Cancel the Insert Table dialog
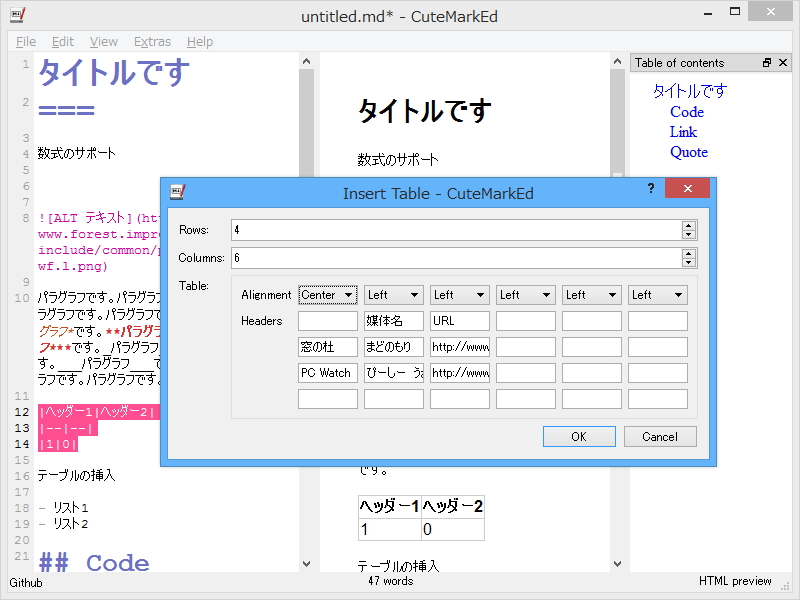800x600 pixels. coord(659,436)
